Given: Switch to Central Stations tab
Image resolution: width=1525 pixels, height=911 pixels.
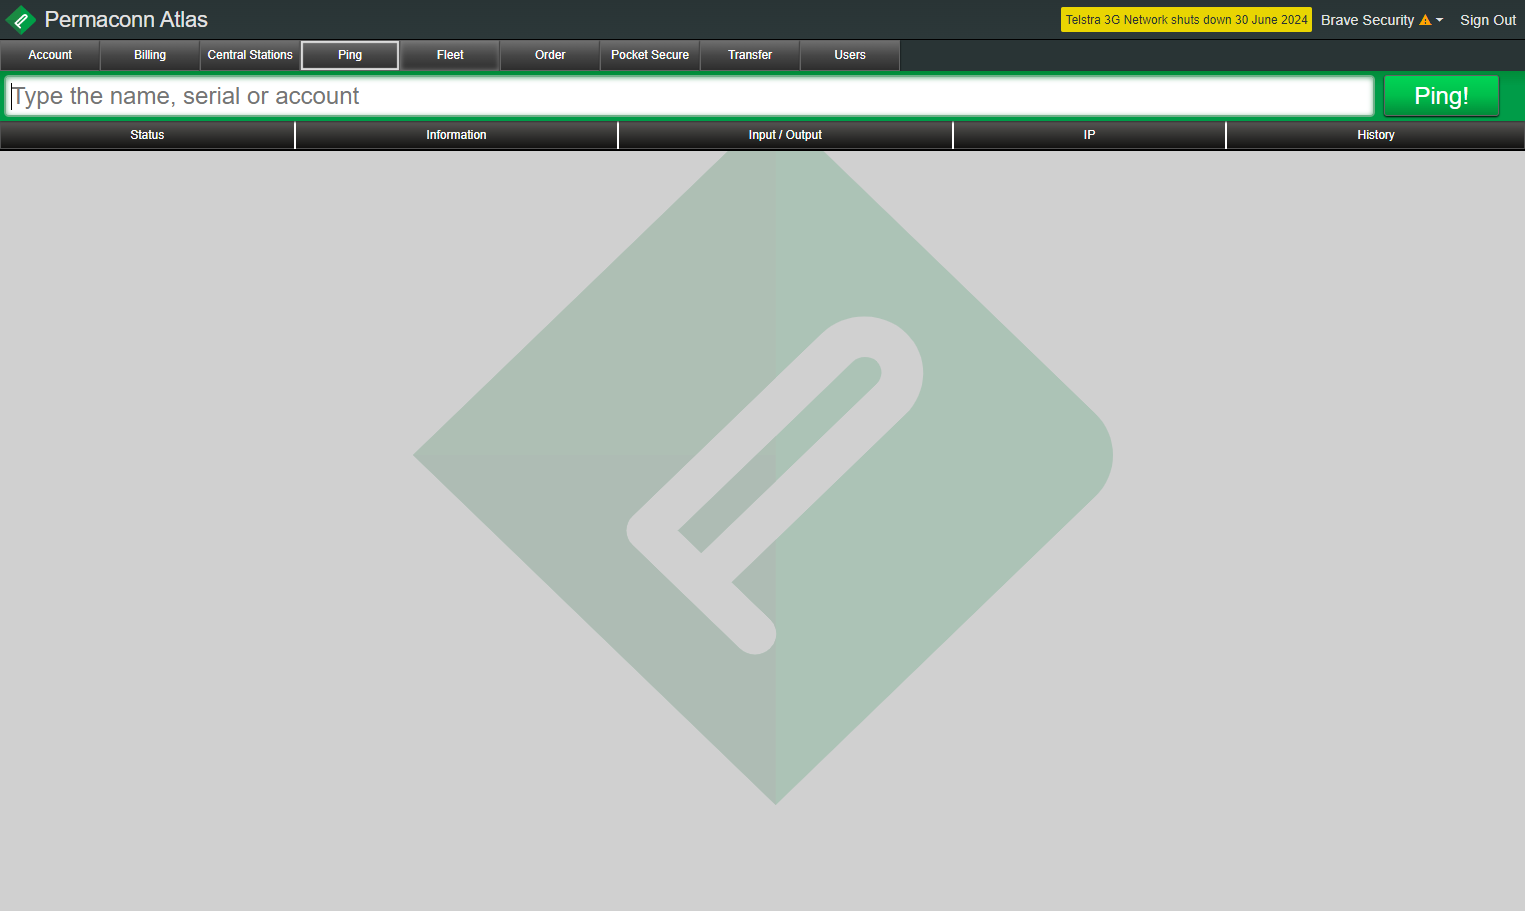Looking at the screenshot, I should [250, 55].
